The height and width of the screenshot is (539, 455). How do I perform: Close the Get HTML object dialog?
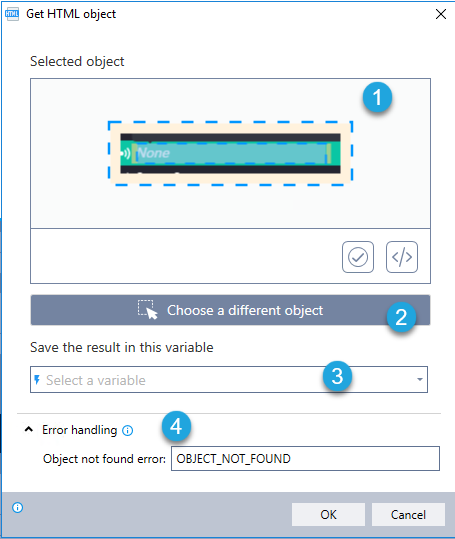click(441, 14)
